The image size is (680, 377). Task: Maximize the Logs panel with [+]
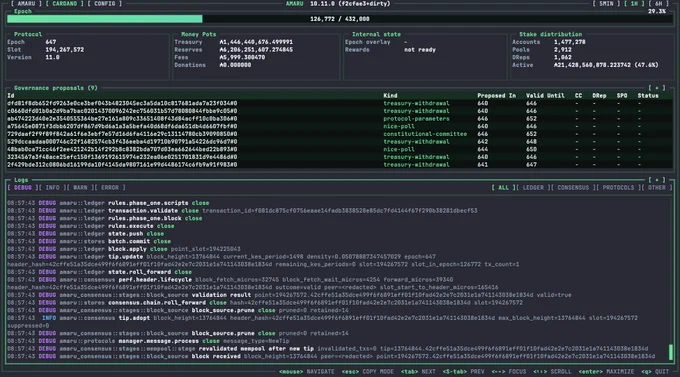pyautogui.click(x=657, y=180)
